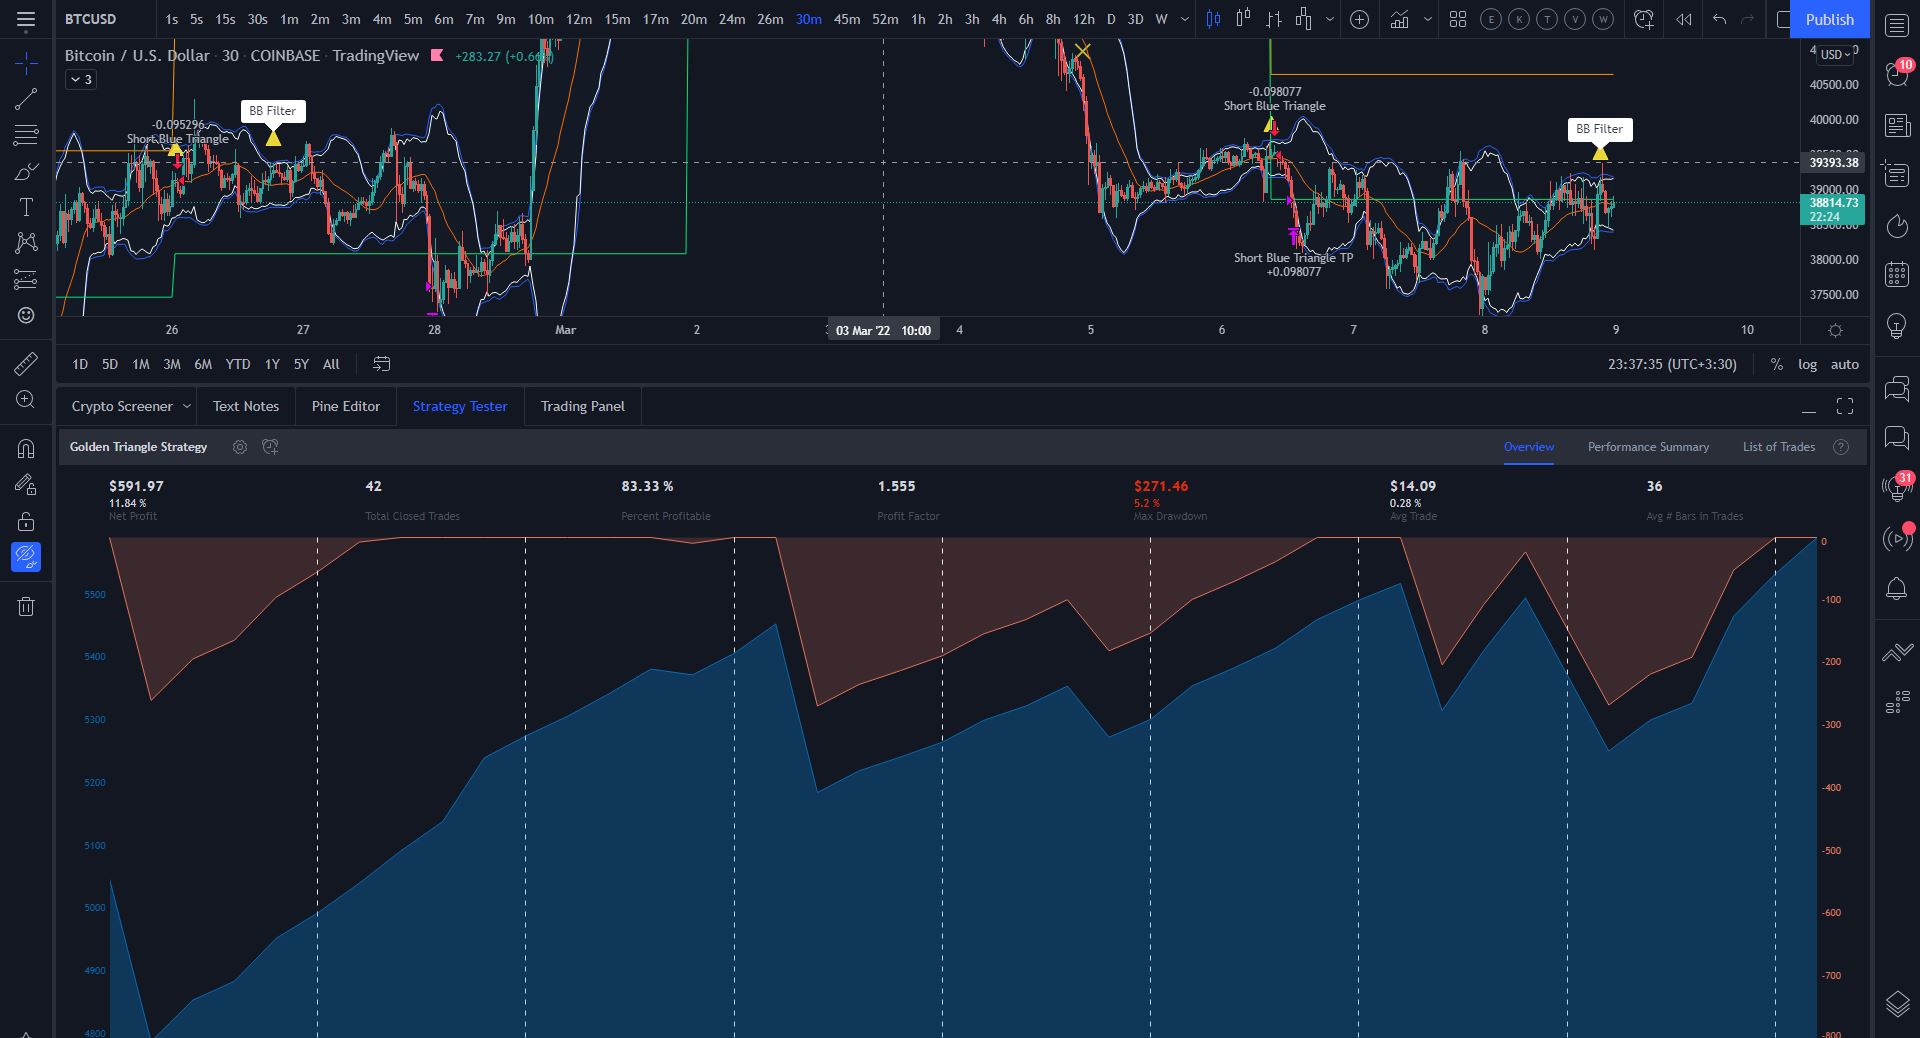Select the Trend Line drawing tool

coord(26,98)
